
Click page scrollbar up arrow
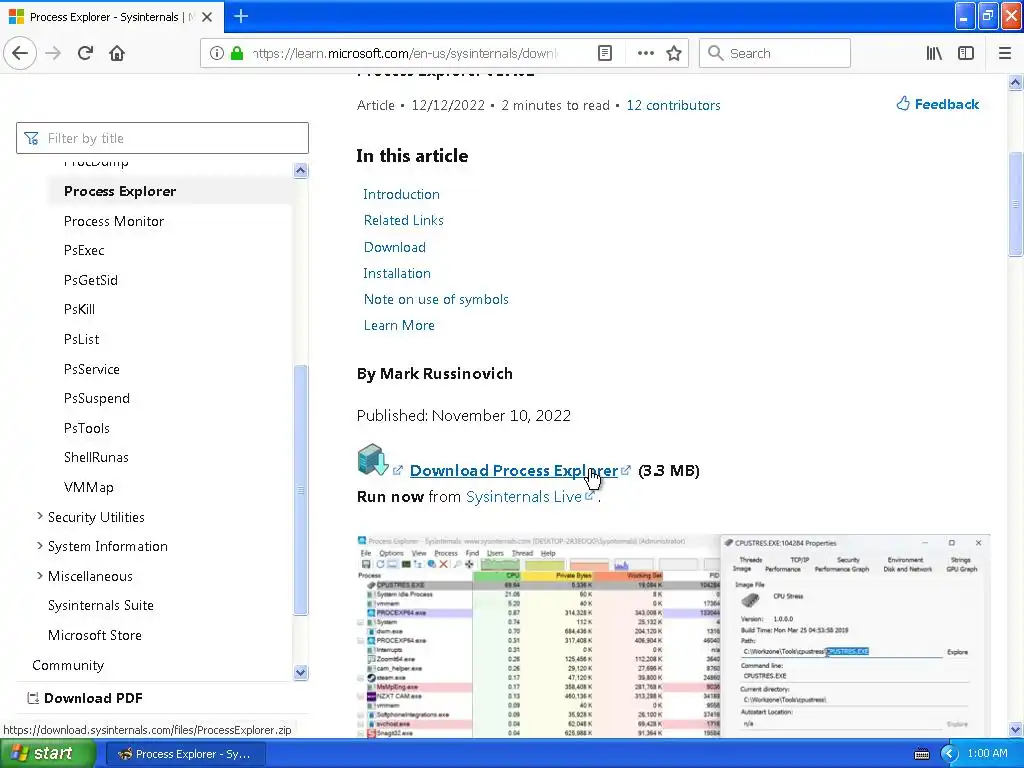click(1015, 82)
